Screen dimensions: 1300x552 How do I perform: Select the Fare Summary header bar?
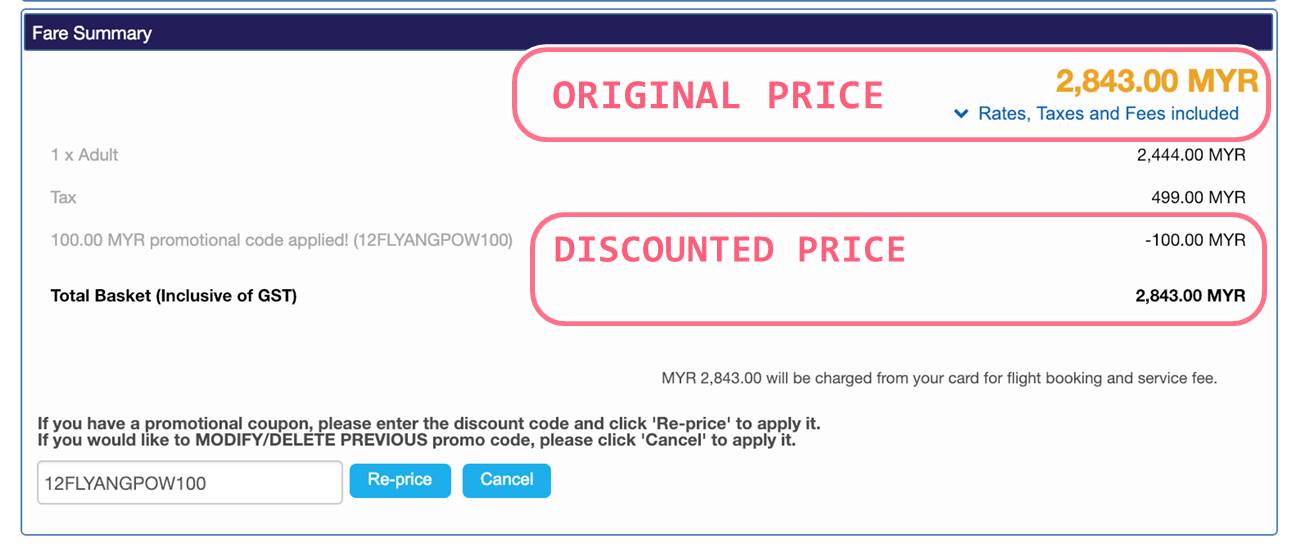[x=648, y=33]
